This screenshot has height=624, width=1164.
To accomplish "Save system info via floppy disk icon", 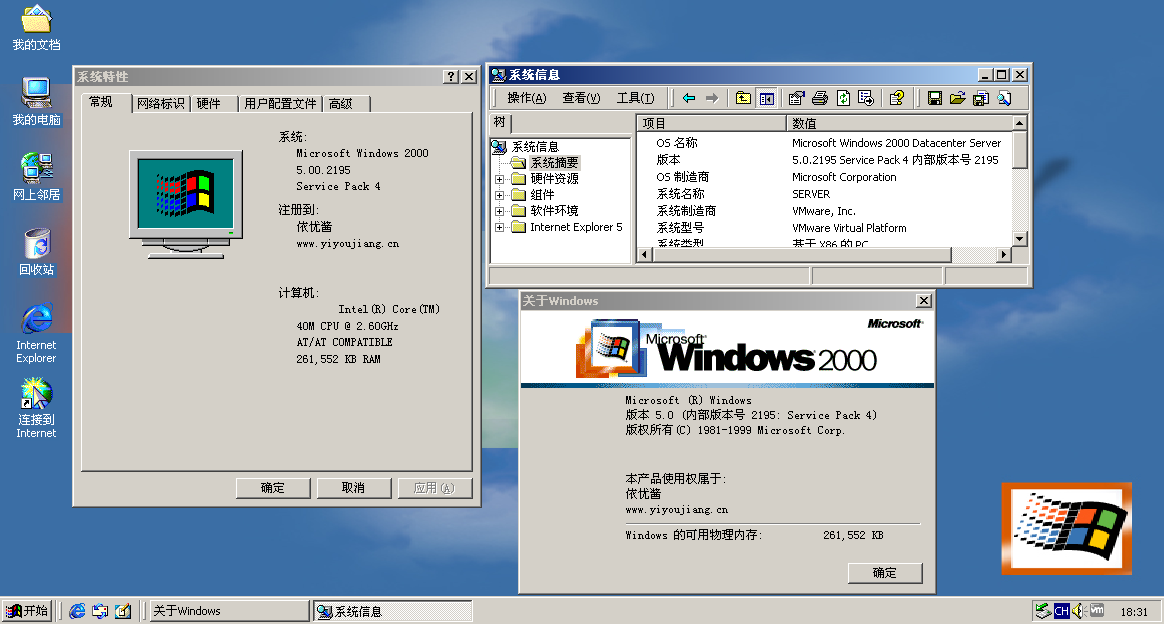I will 935,98.
